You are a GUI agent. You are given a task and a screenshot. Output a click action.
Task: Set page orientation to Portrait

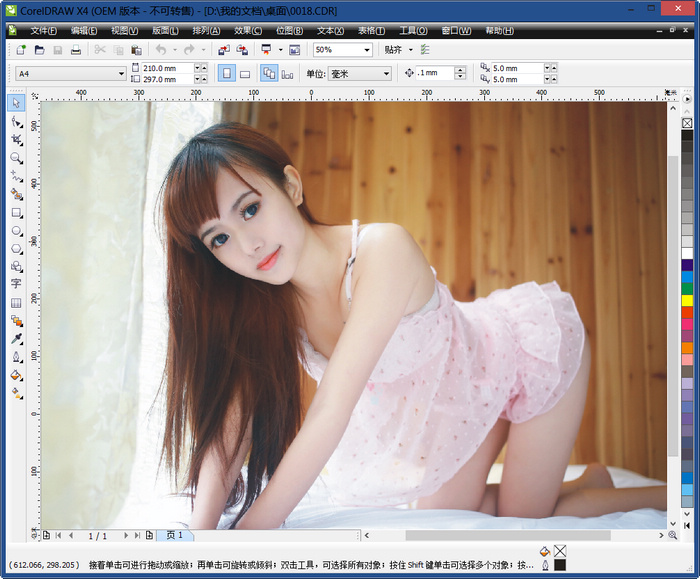point(227,73)
